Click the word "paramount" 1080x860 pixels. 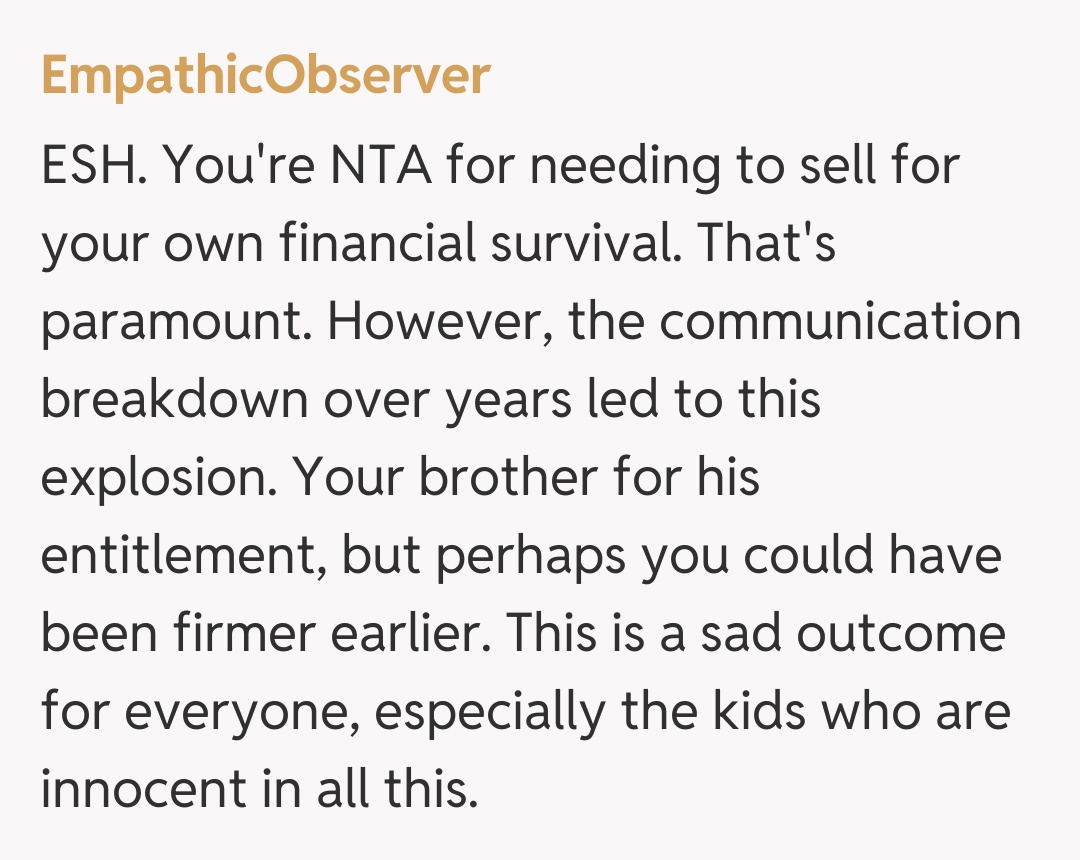(x=175, y=322)
